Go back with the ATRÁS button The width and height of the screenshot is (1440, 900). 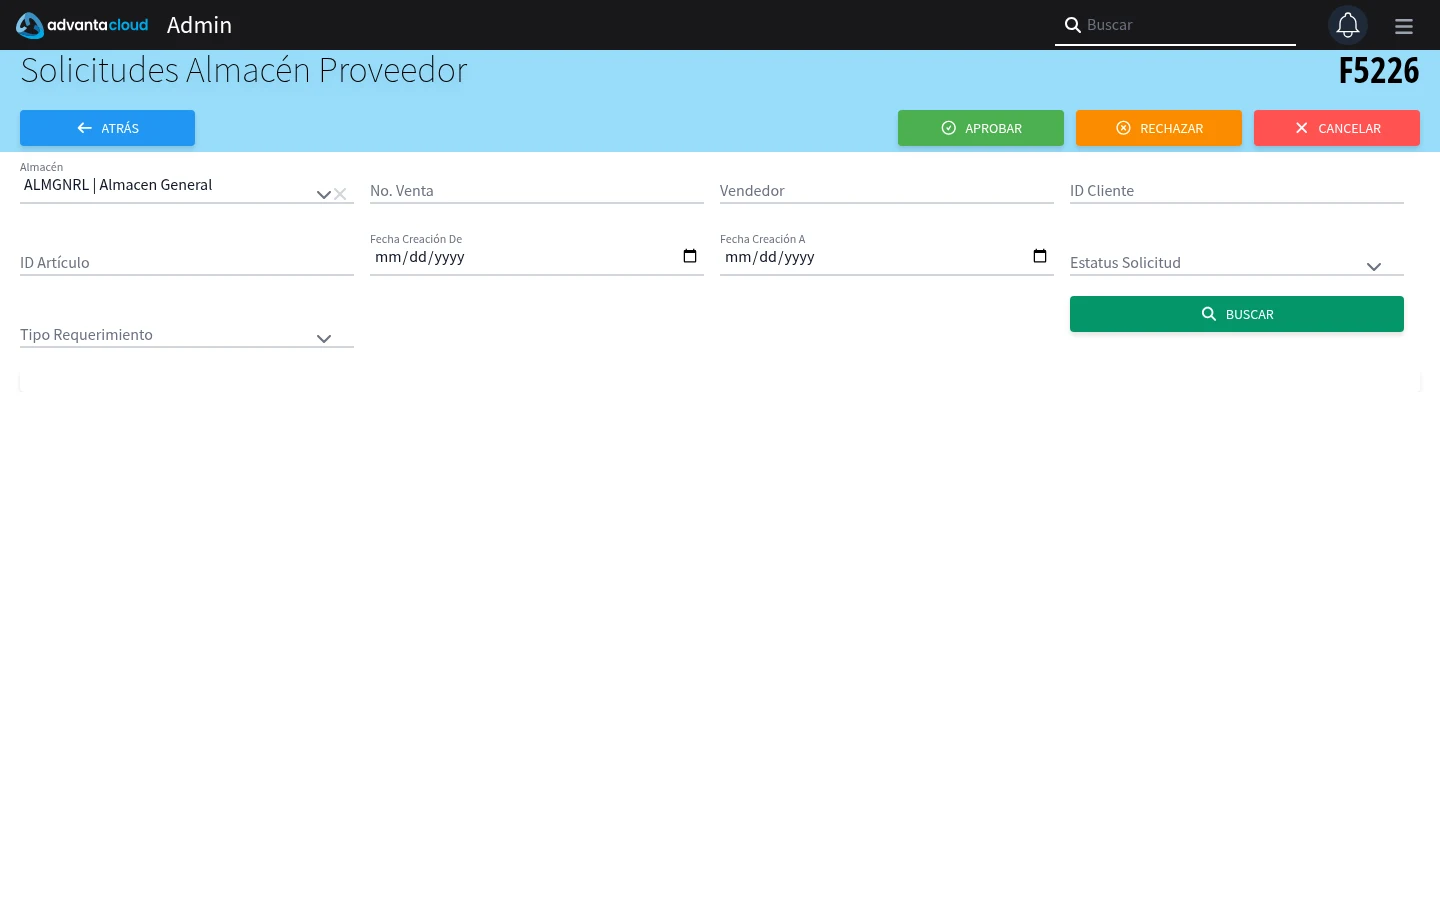pos(107,128)
